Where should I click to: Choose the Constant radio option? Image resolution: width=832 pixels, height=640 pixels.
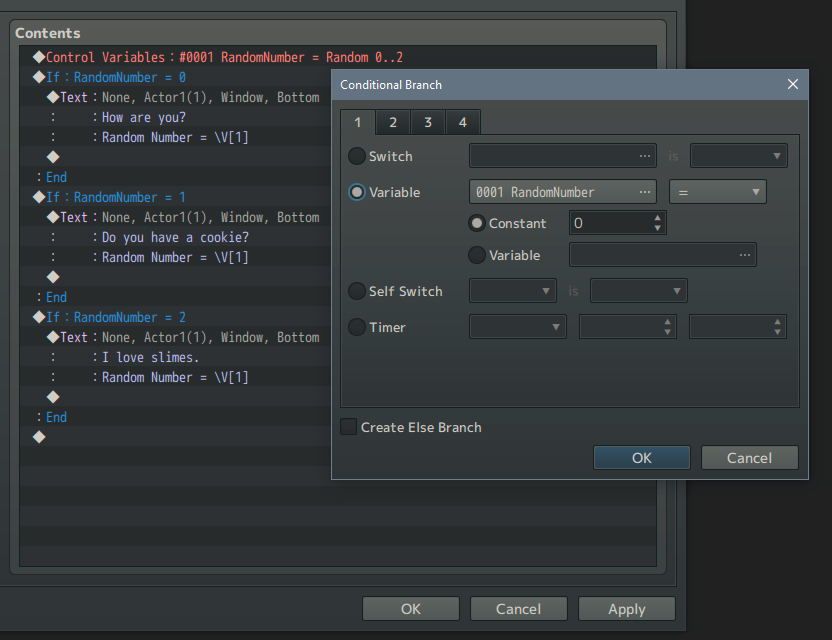pos(476,223)
